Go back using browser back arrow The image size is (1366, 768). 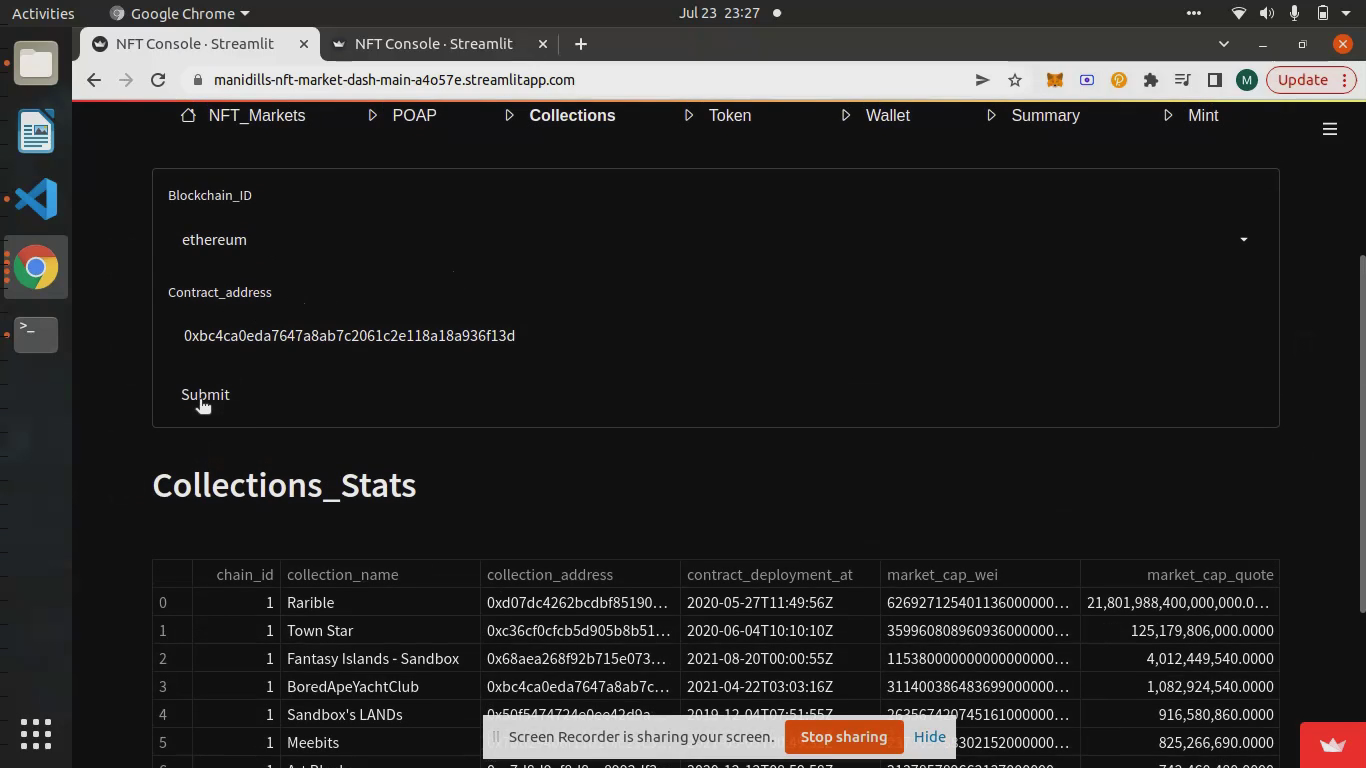pyautogui.click(x=94, y=80)
